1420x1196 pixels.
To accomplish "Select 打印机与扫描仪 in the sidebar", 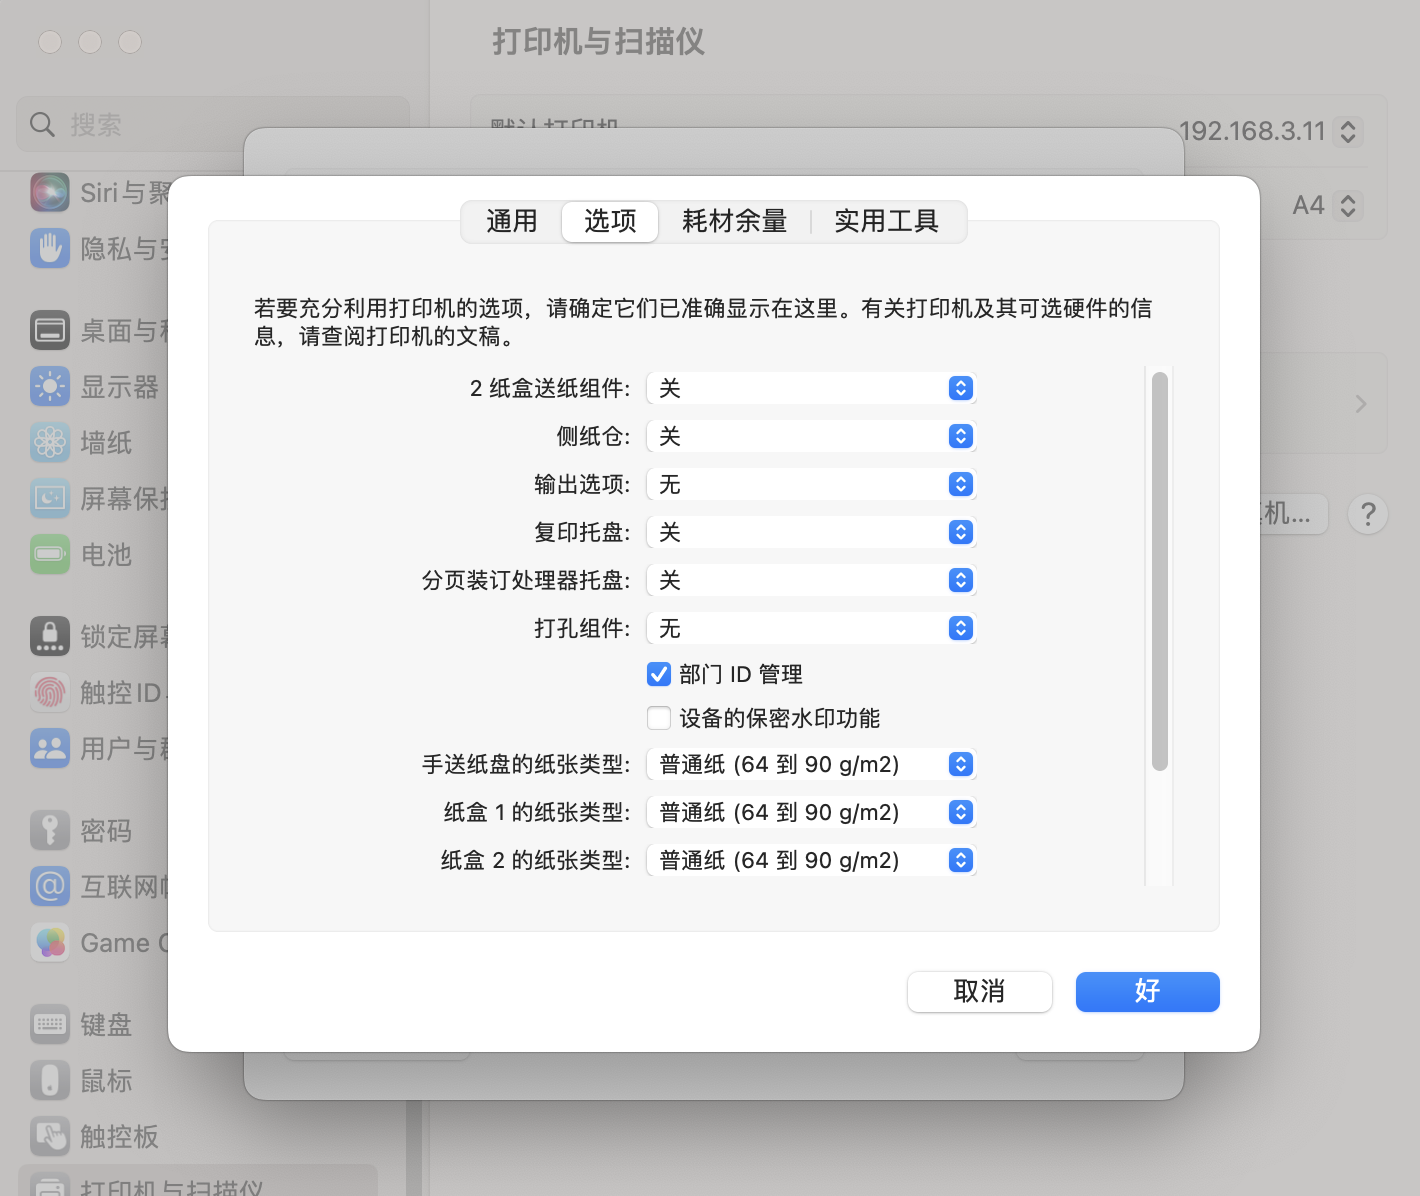I will [x=198, y=1182].
